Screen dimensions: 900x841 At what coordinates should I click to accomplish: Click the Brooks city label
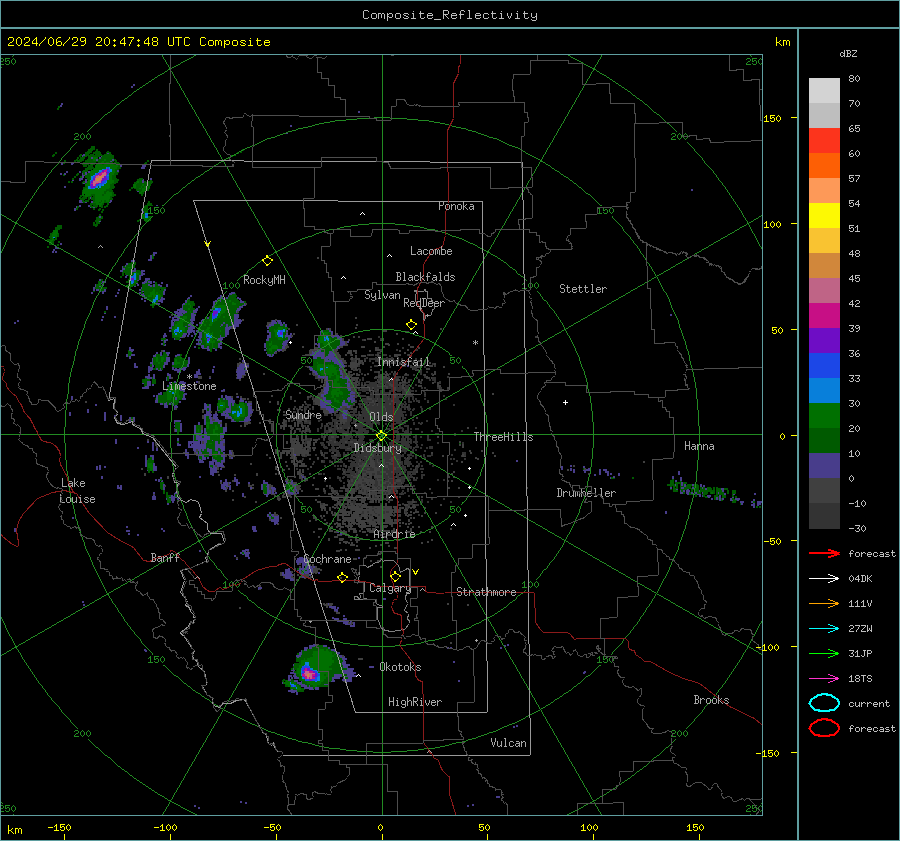pos(711,700)
